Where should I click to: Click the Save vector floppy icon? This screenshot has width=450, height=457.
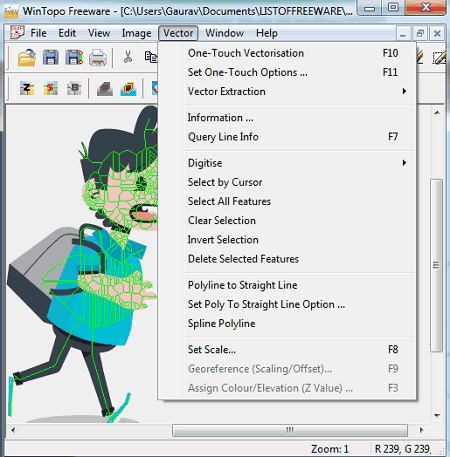(74, 58)
